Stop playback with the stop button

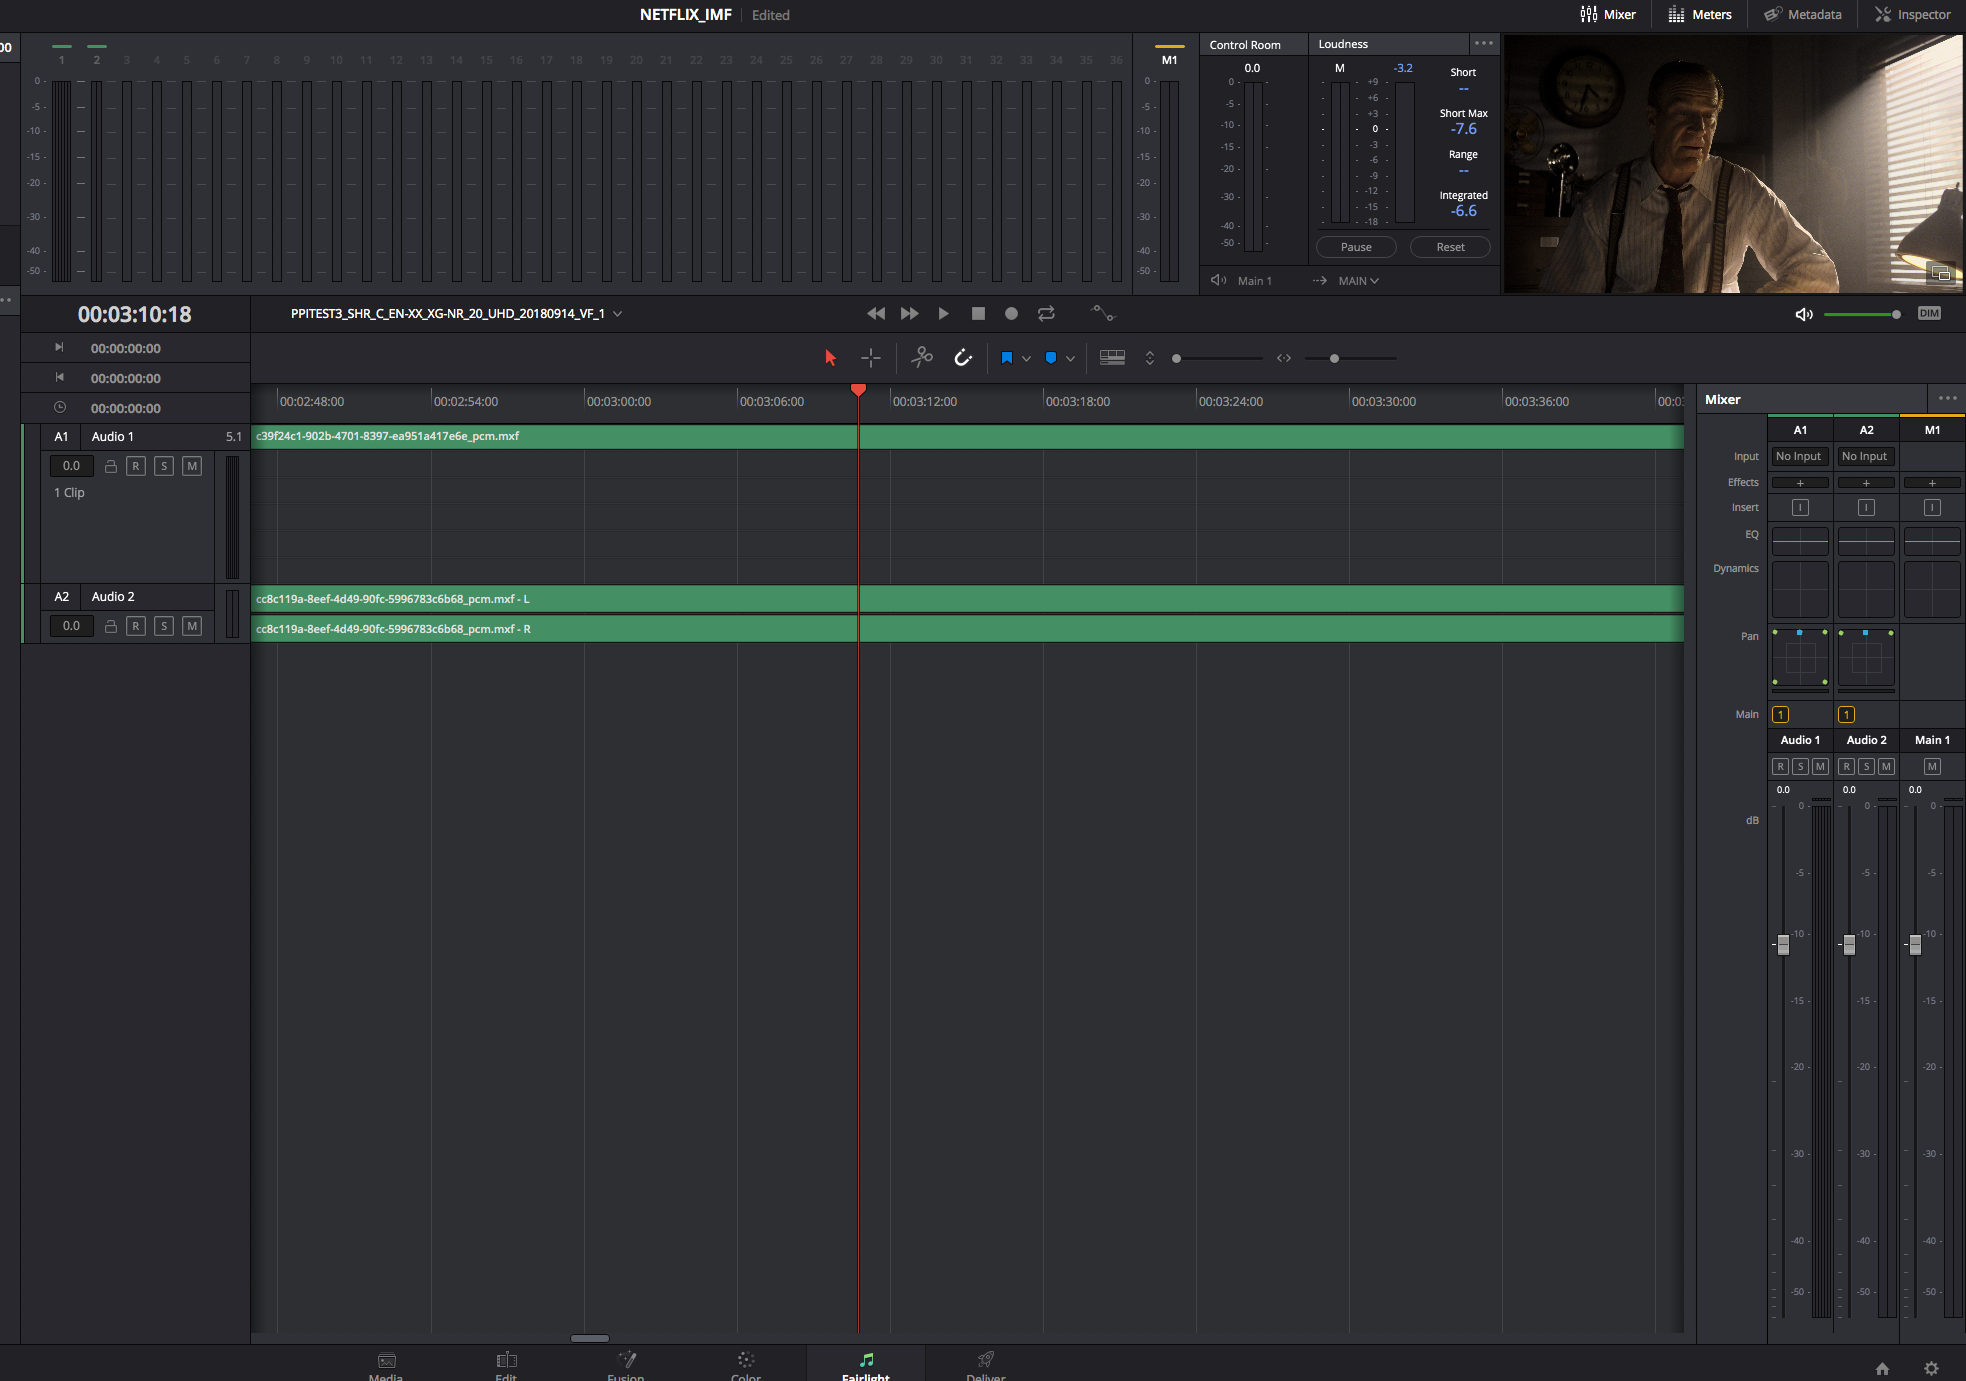(x=978, y=314)
